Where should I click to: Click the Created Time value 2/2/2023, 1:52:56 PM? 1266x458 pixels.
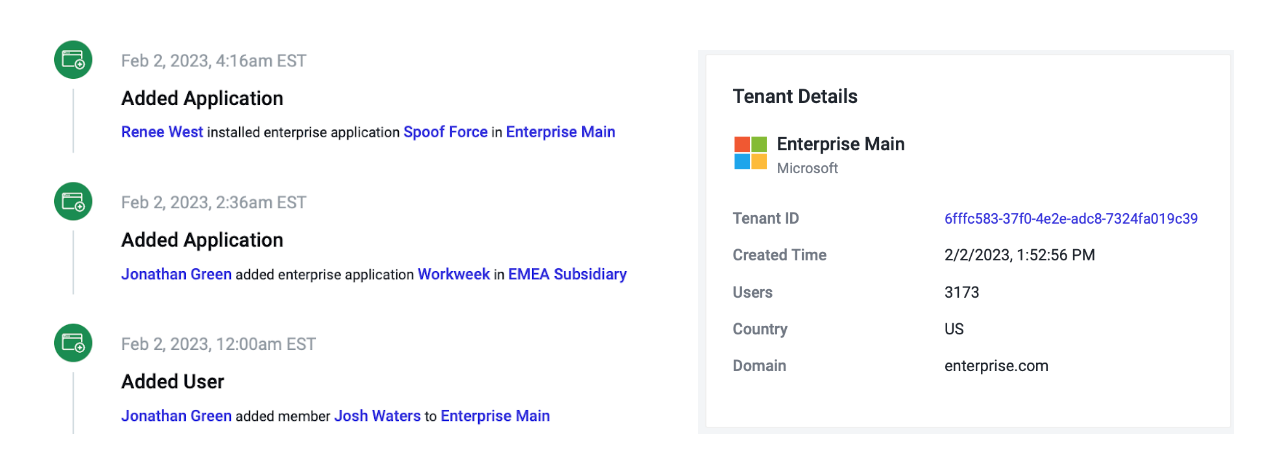click(1020, 256)
